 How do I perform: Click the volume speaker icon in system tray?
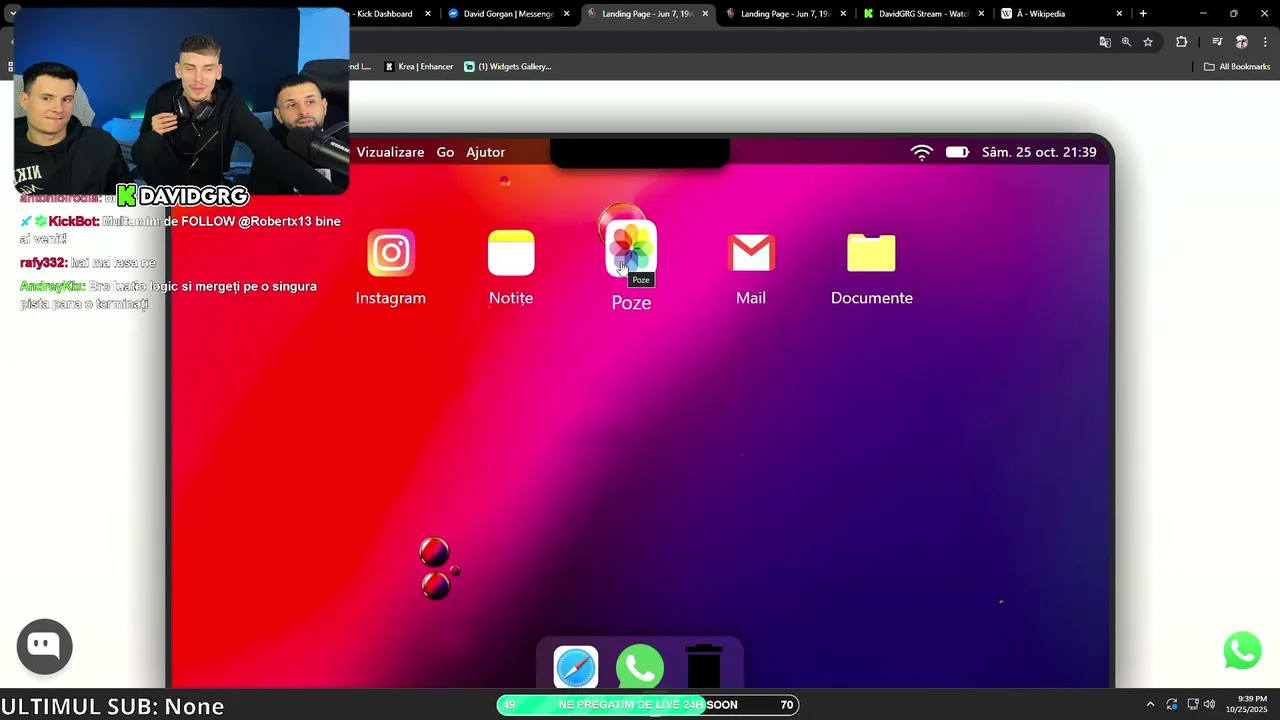coord(1209,704)
